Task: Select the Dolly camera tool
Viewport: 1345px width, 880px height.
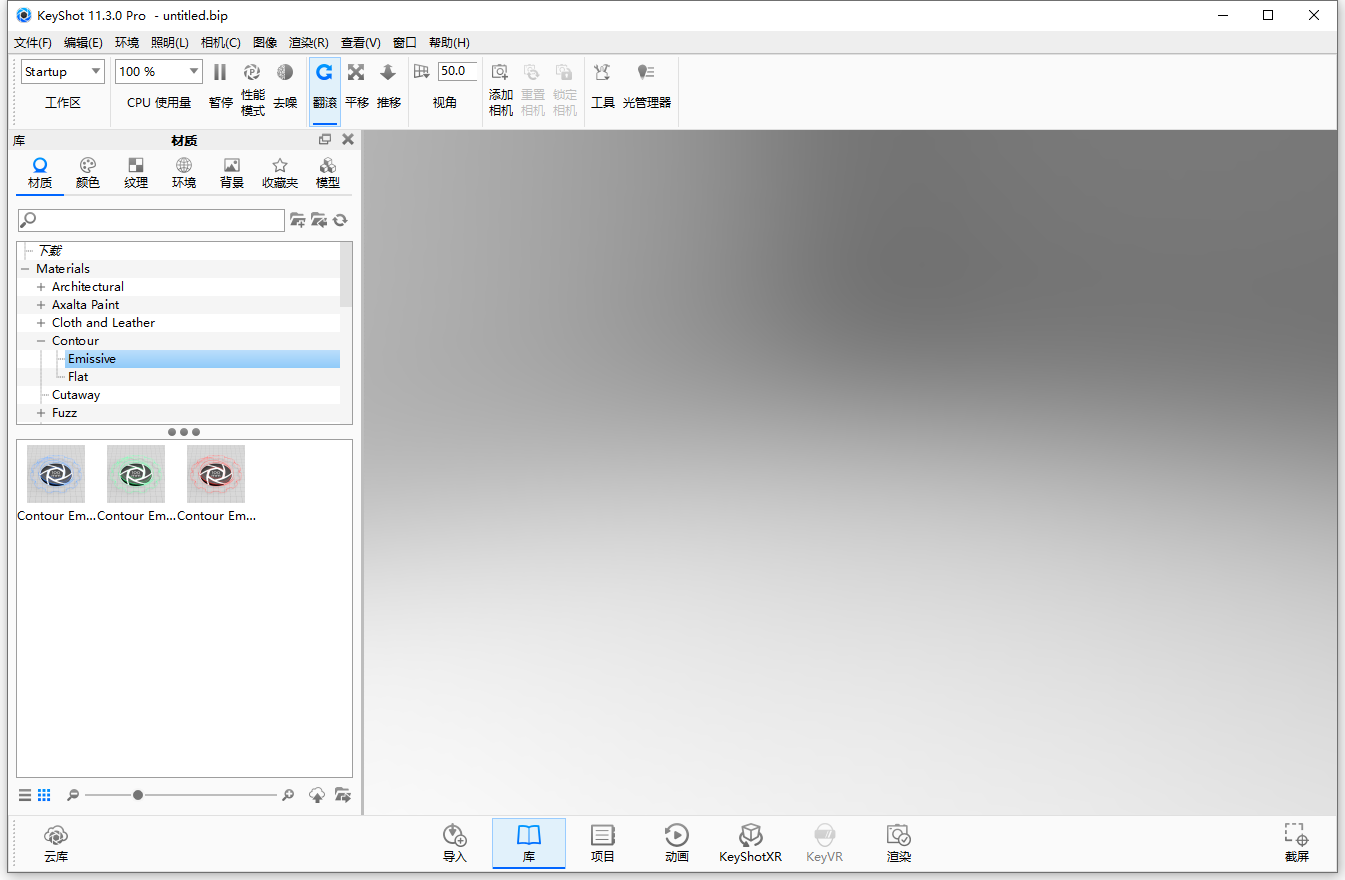Action: (389, 85)
